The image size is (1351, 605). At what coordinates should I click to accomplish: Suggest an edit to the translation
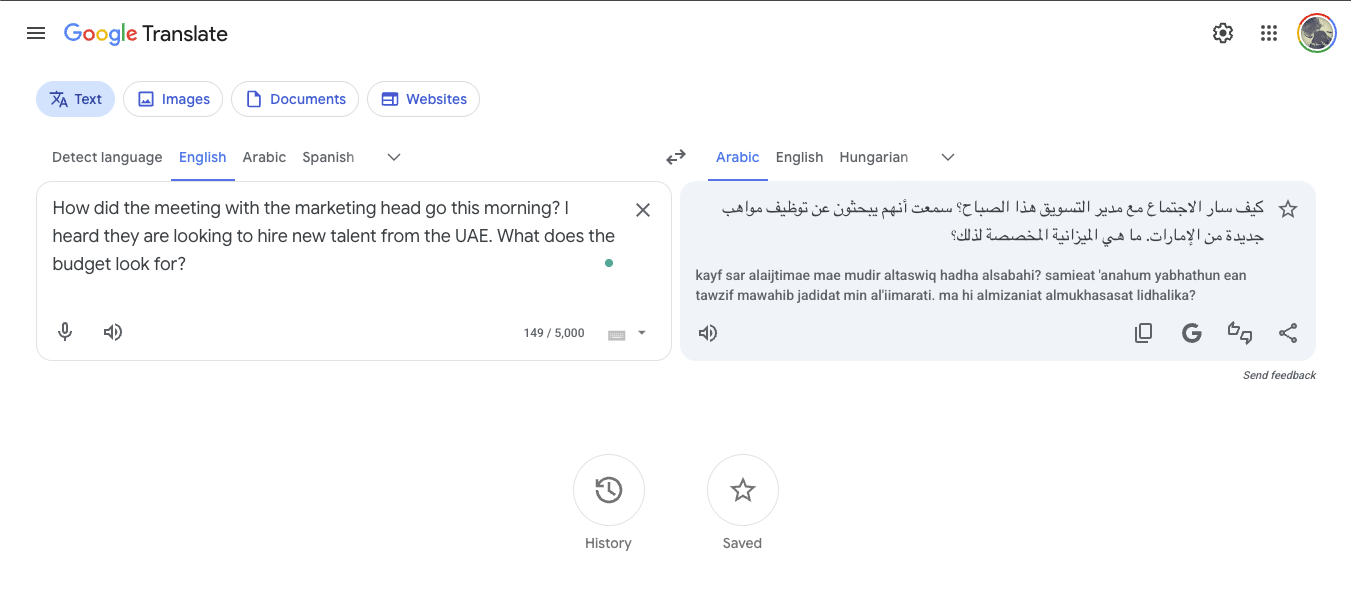[1240, 332]
